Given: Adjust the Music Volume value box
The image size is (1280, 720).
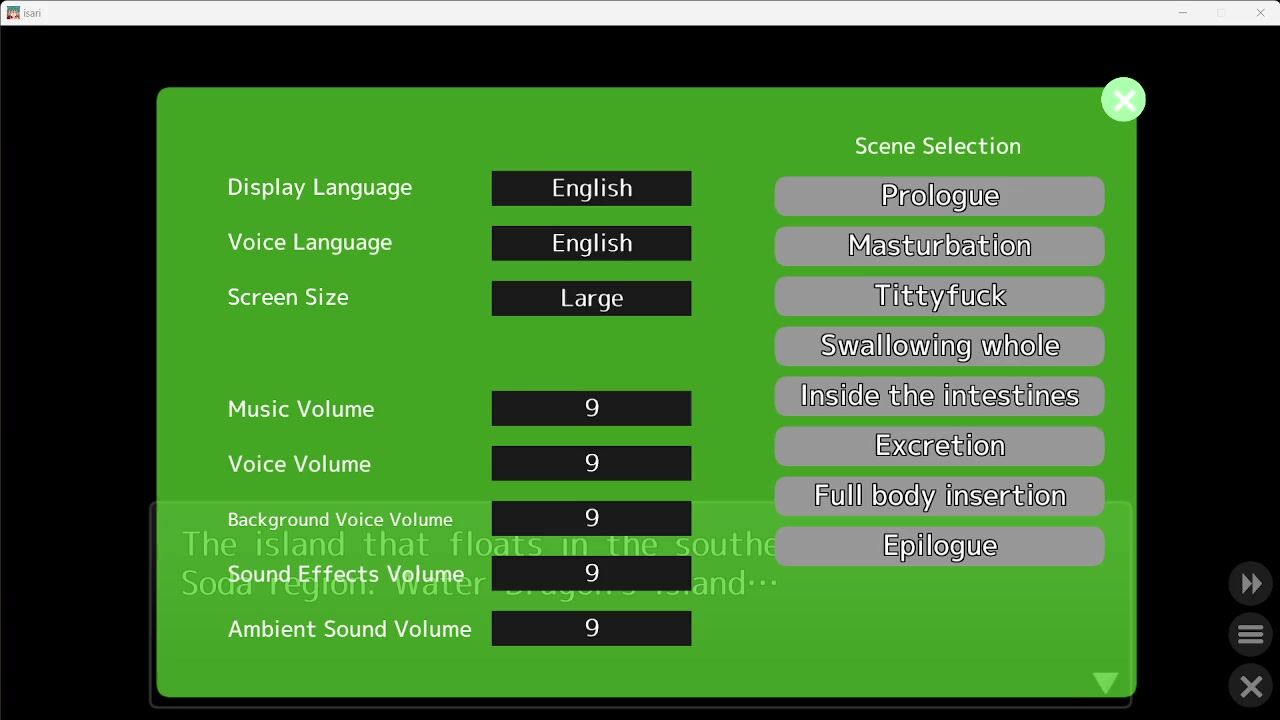Looking at the screenshot, I should coord(591,408).
